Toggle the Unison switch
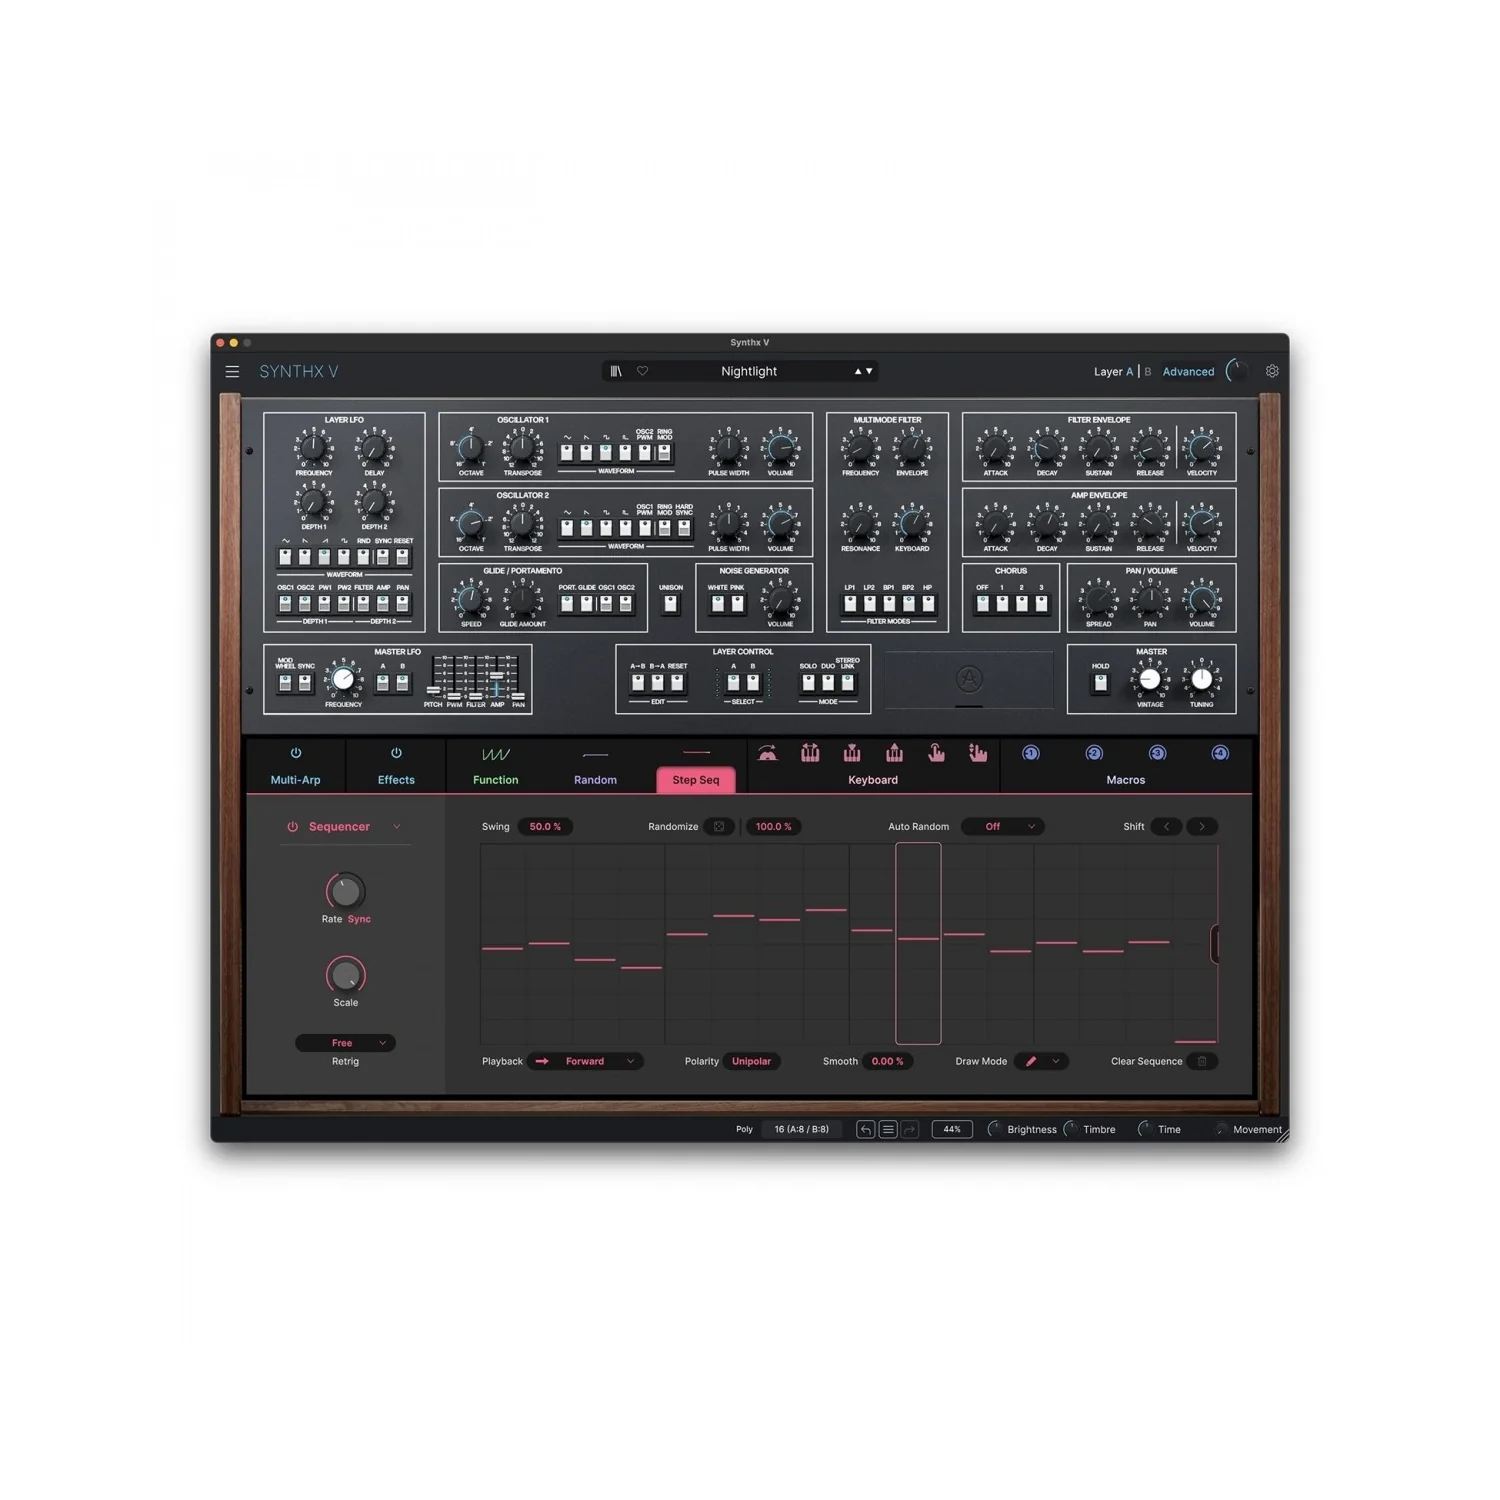The height and width of the screenshot is (1500, 1500). coord(671,604)
